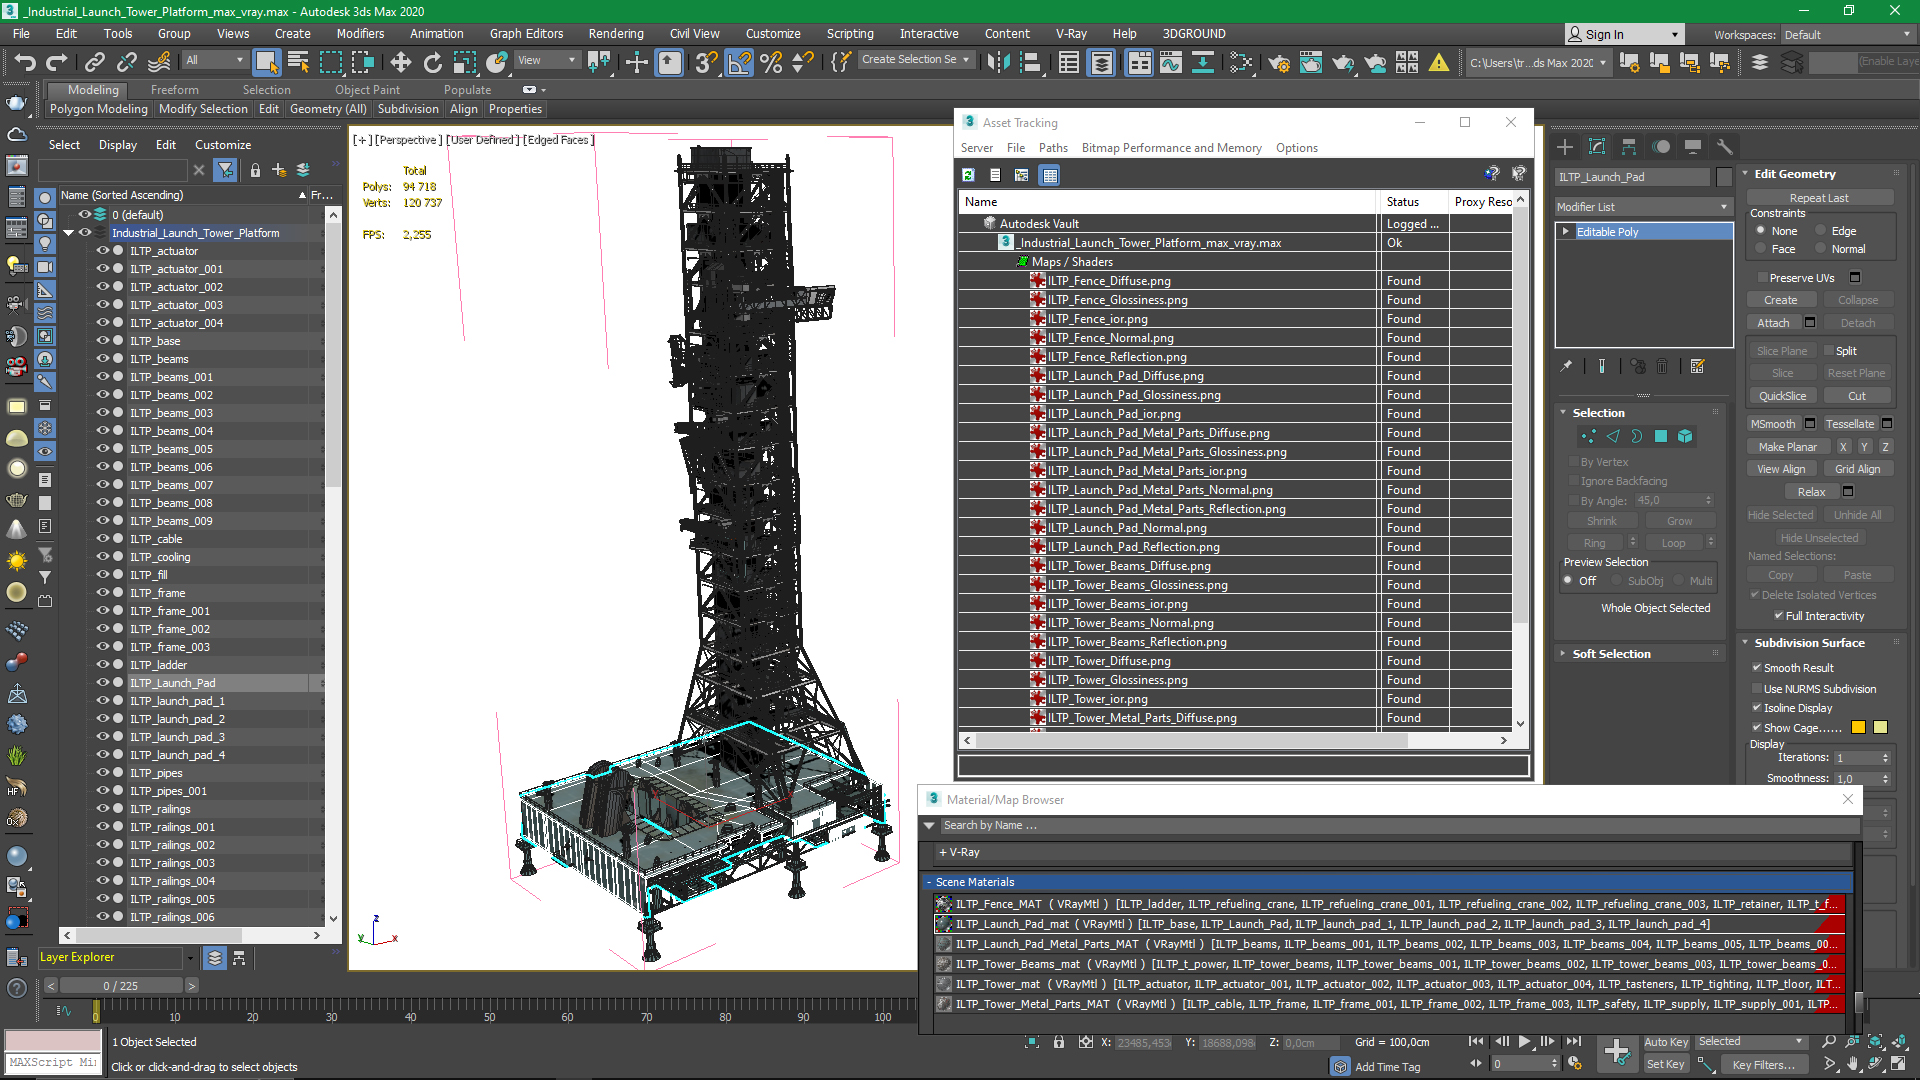Screen dimensions: 1920x1080
Task: Open the Workspaces Default dropdown
Action: (1847, 35)
